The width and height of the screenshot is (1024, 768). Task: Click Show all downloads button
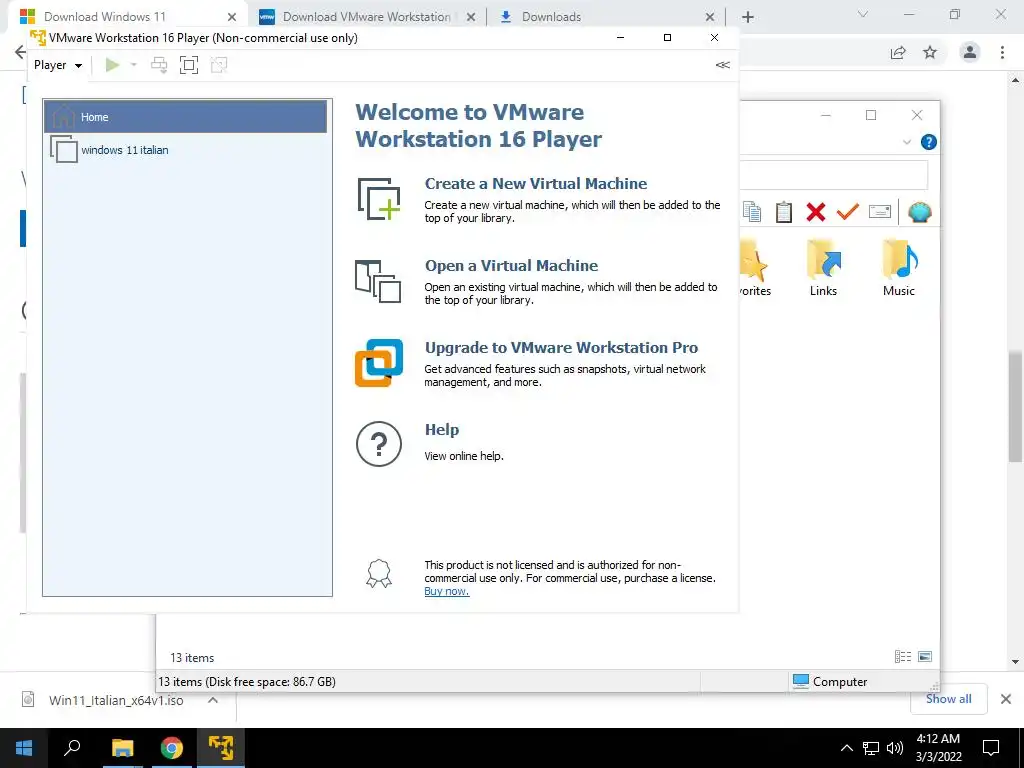point(948,699)
